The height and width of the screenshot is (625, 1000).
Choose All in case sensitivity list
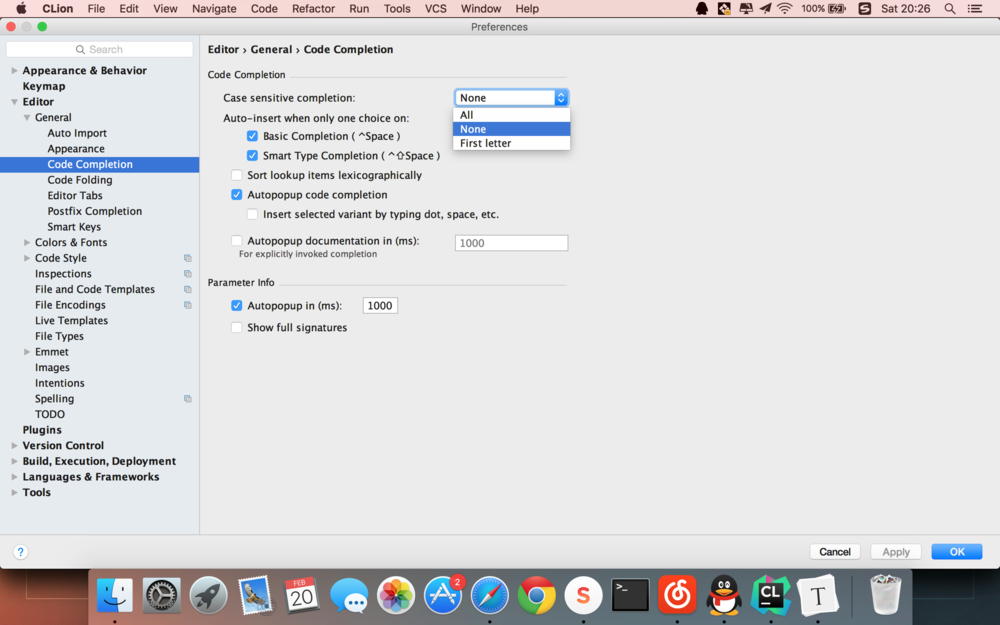tap(511, 115)
